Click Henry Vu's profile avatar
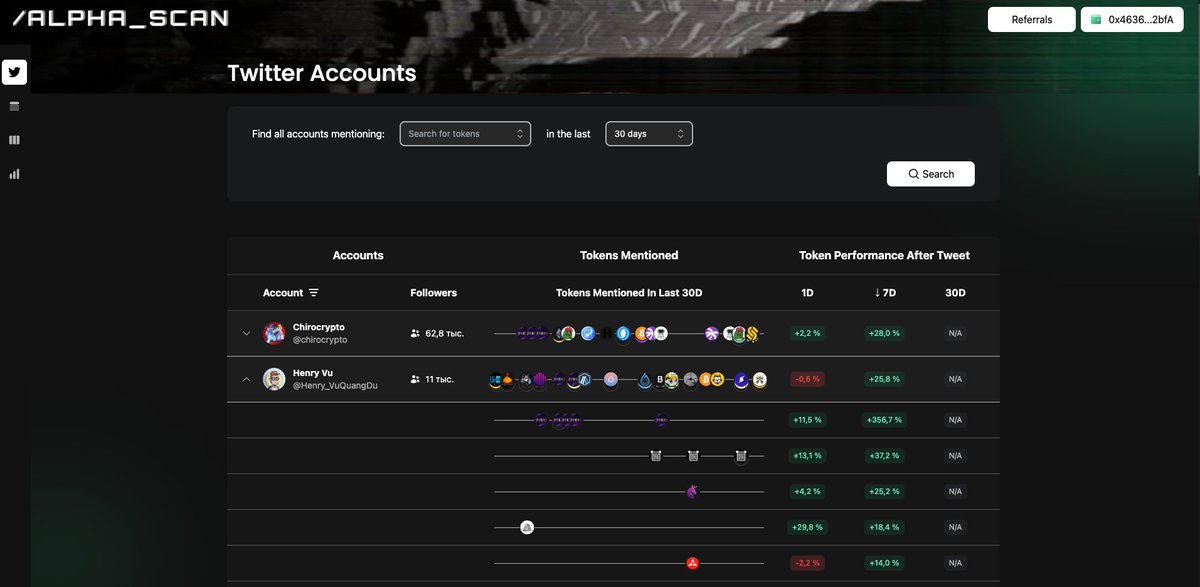The width and height of the screenshot is (1200, 587). tap(274, 380)
